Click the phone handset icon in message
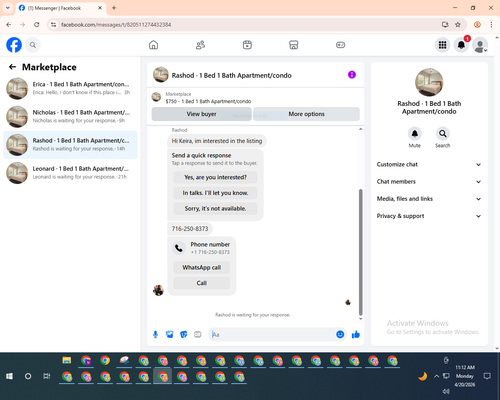The image size is (500, 400). [x=179, y=248]
